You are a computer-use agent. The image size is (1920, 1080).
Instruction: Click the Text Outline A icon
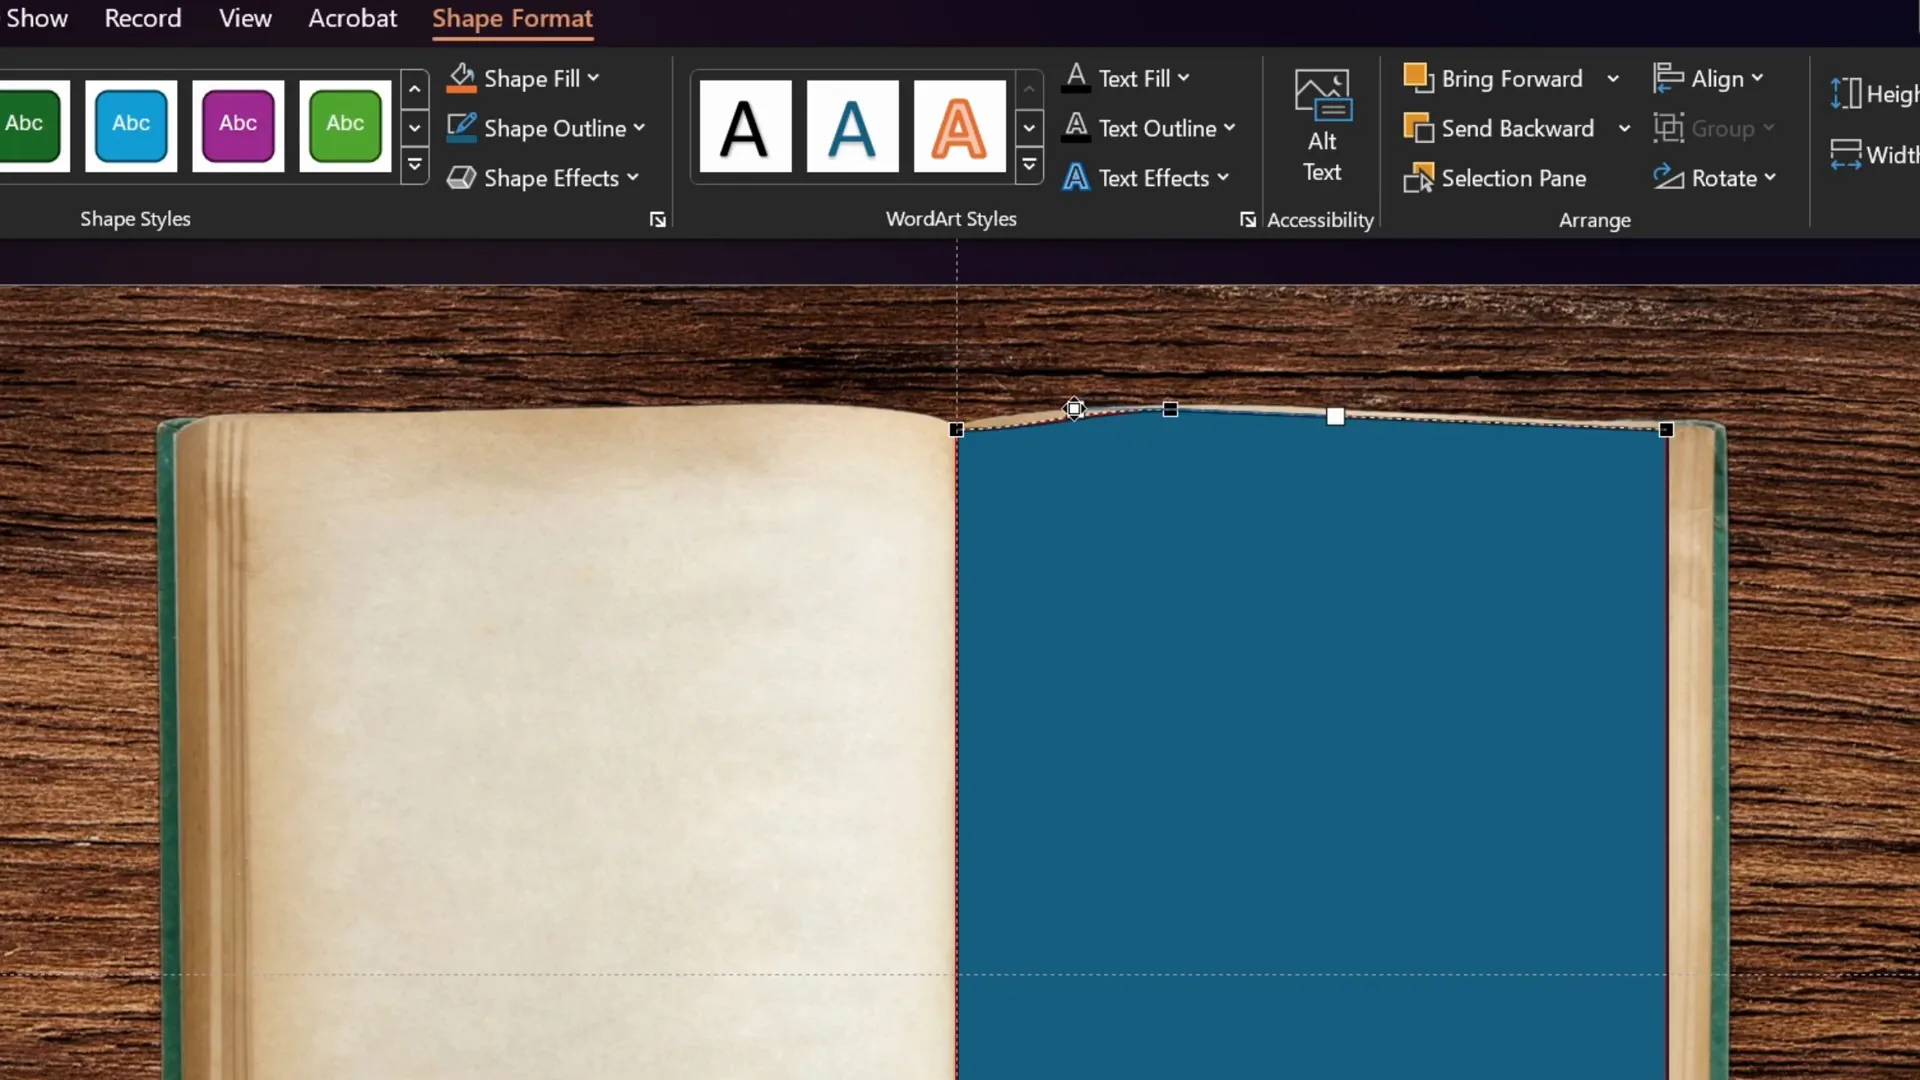pyautogui.click(x=1076, y=127)
